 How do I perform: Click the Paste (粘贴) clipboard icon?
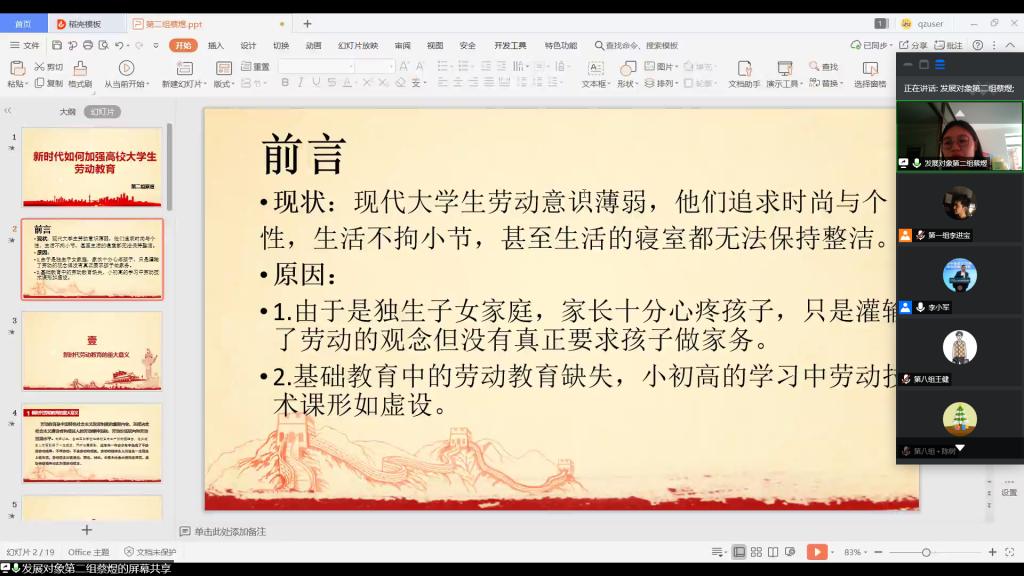click(x=16, y=68)
